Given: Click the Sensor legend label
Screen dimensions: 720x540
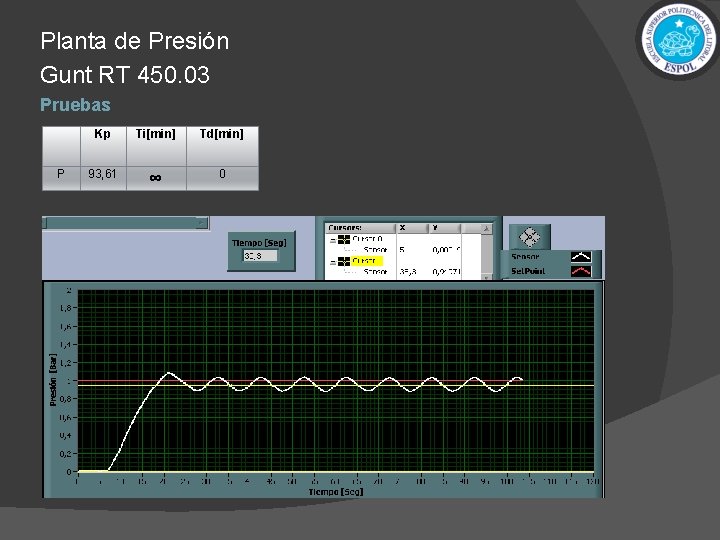Looking at the screenshot, I should click(x=525, y=257).
